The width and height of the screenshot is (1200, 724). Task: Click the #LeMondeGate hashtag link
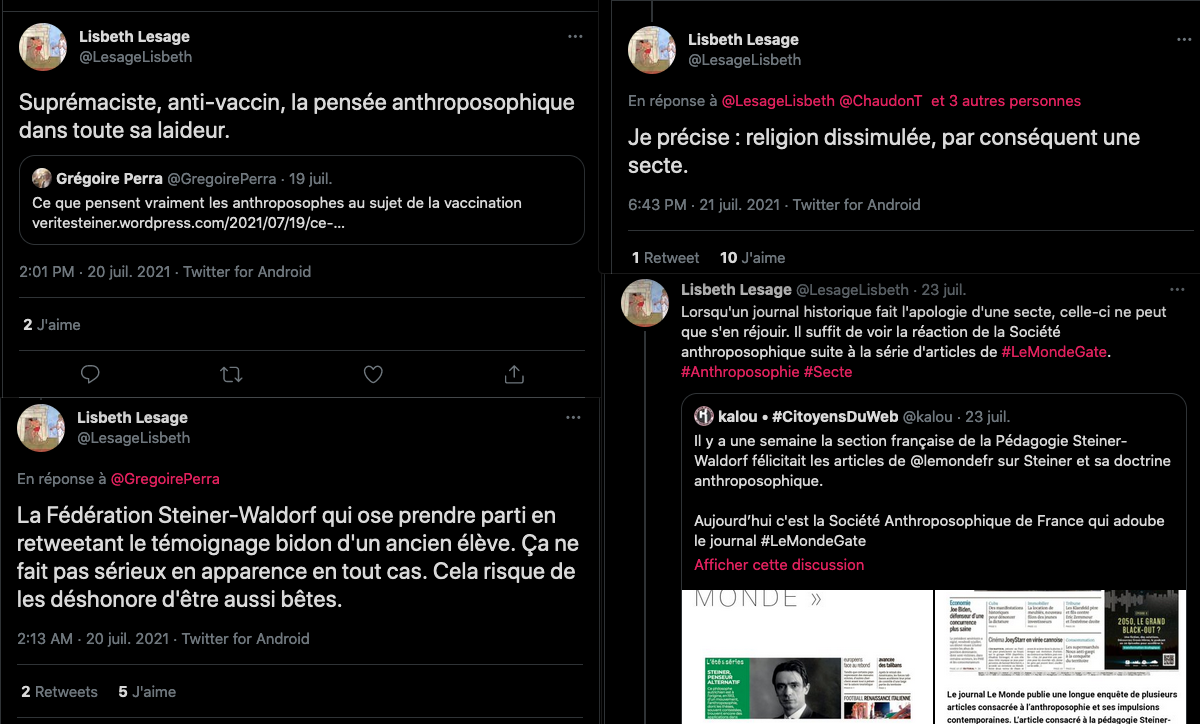pyautogui.click(x=1056, y=352)
